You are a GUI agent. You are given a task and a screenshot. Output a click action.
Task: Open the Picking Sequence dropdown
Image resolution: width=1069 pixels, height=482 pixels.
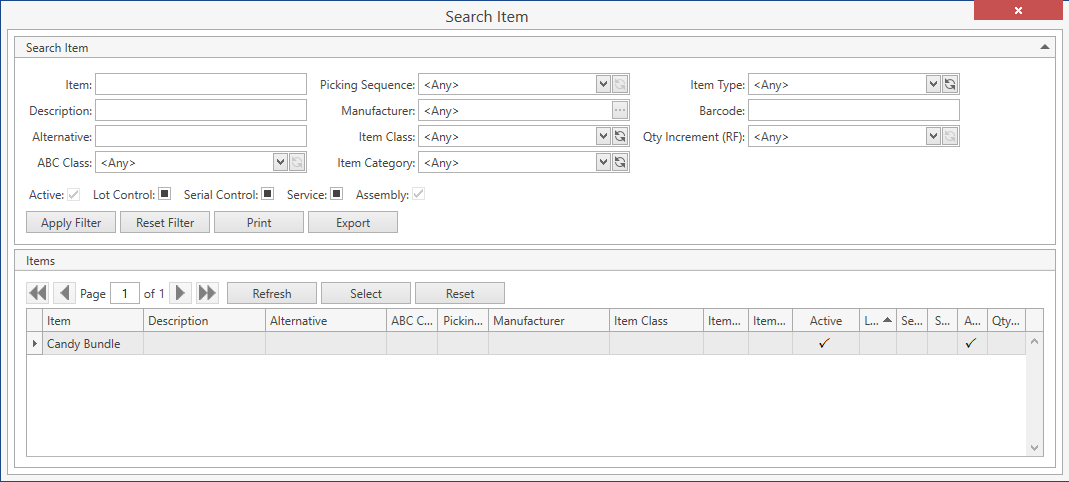[x=603, y=85]
